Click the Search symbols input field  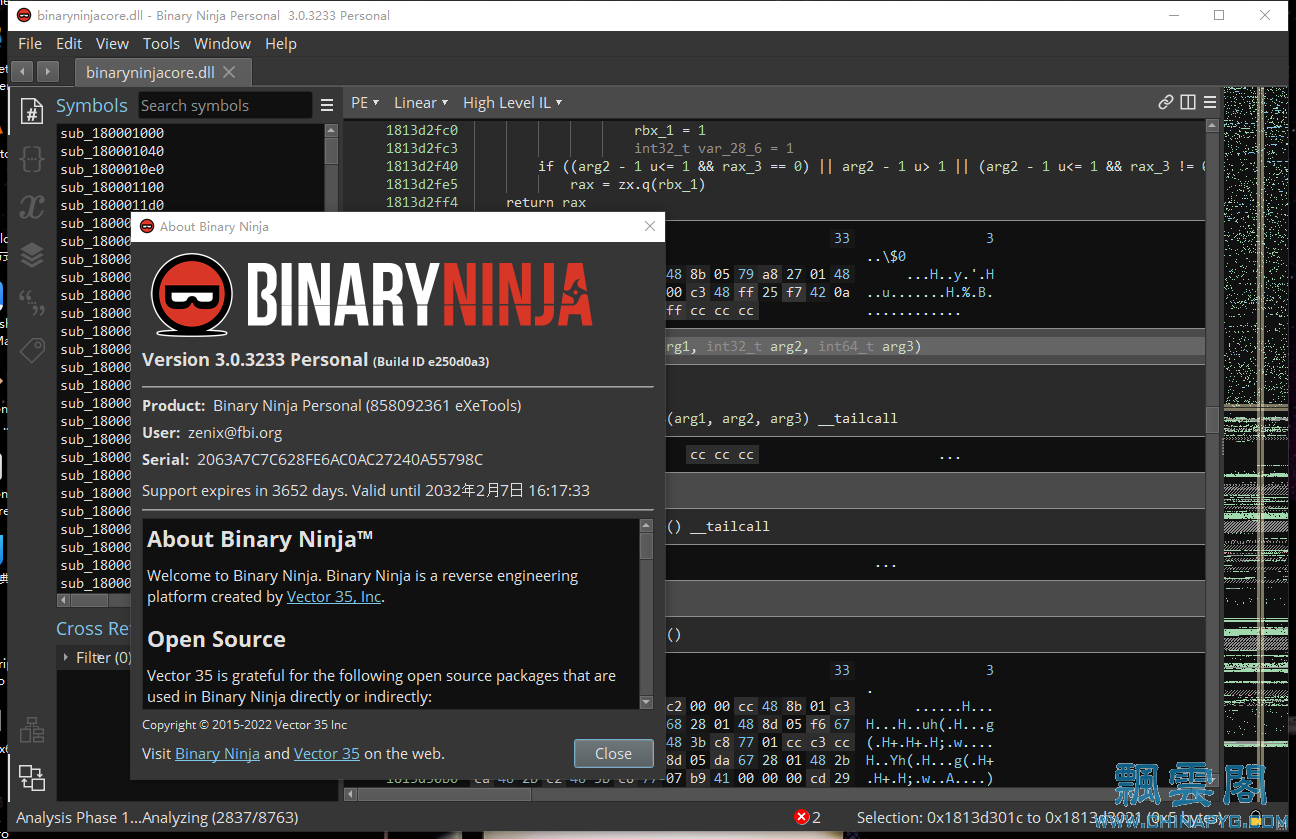click(x=225, y=105)
